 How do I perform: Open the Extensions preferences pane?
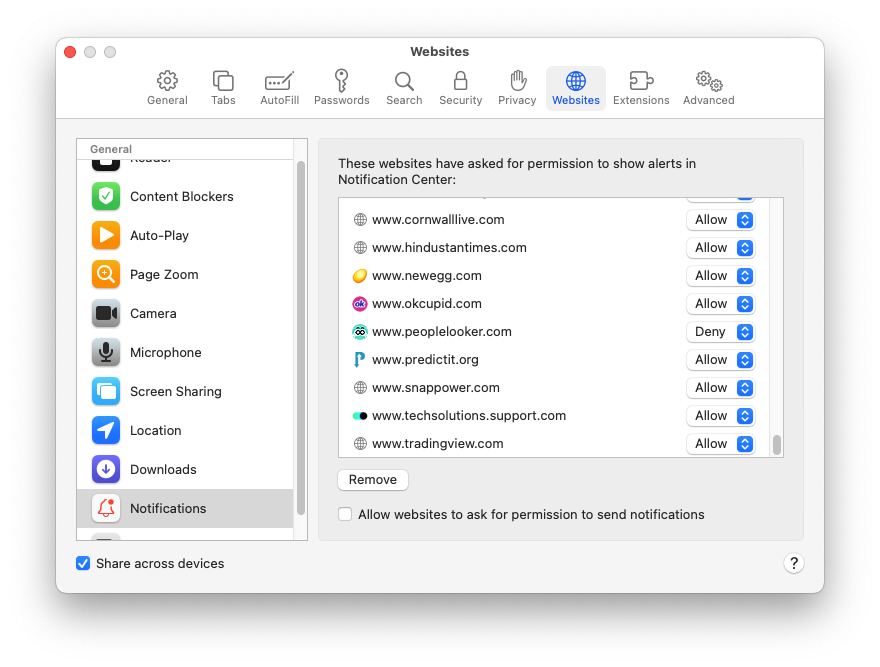(641, 88)
